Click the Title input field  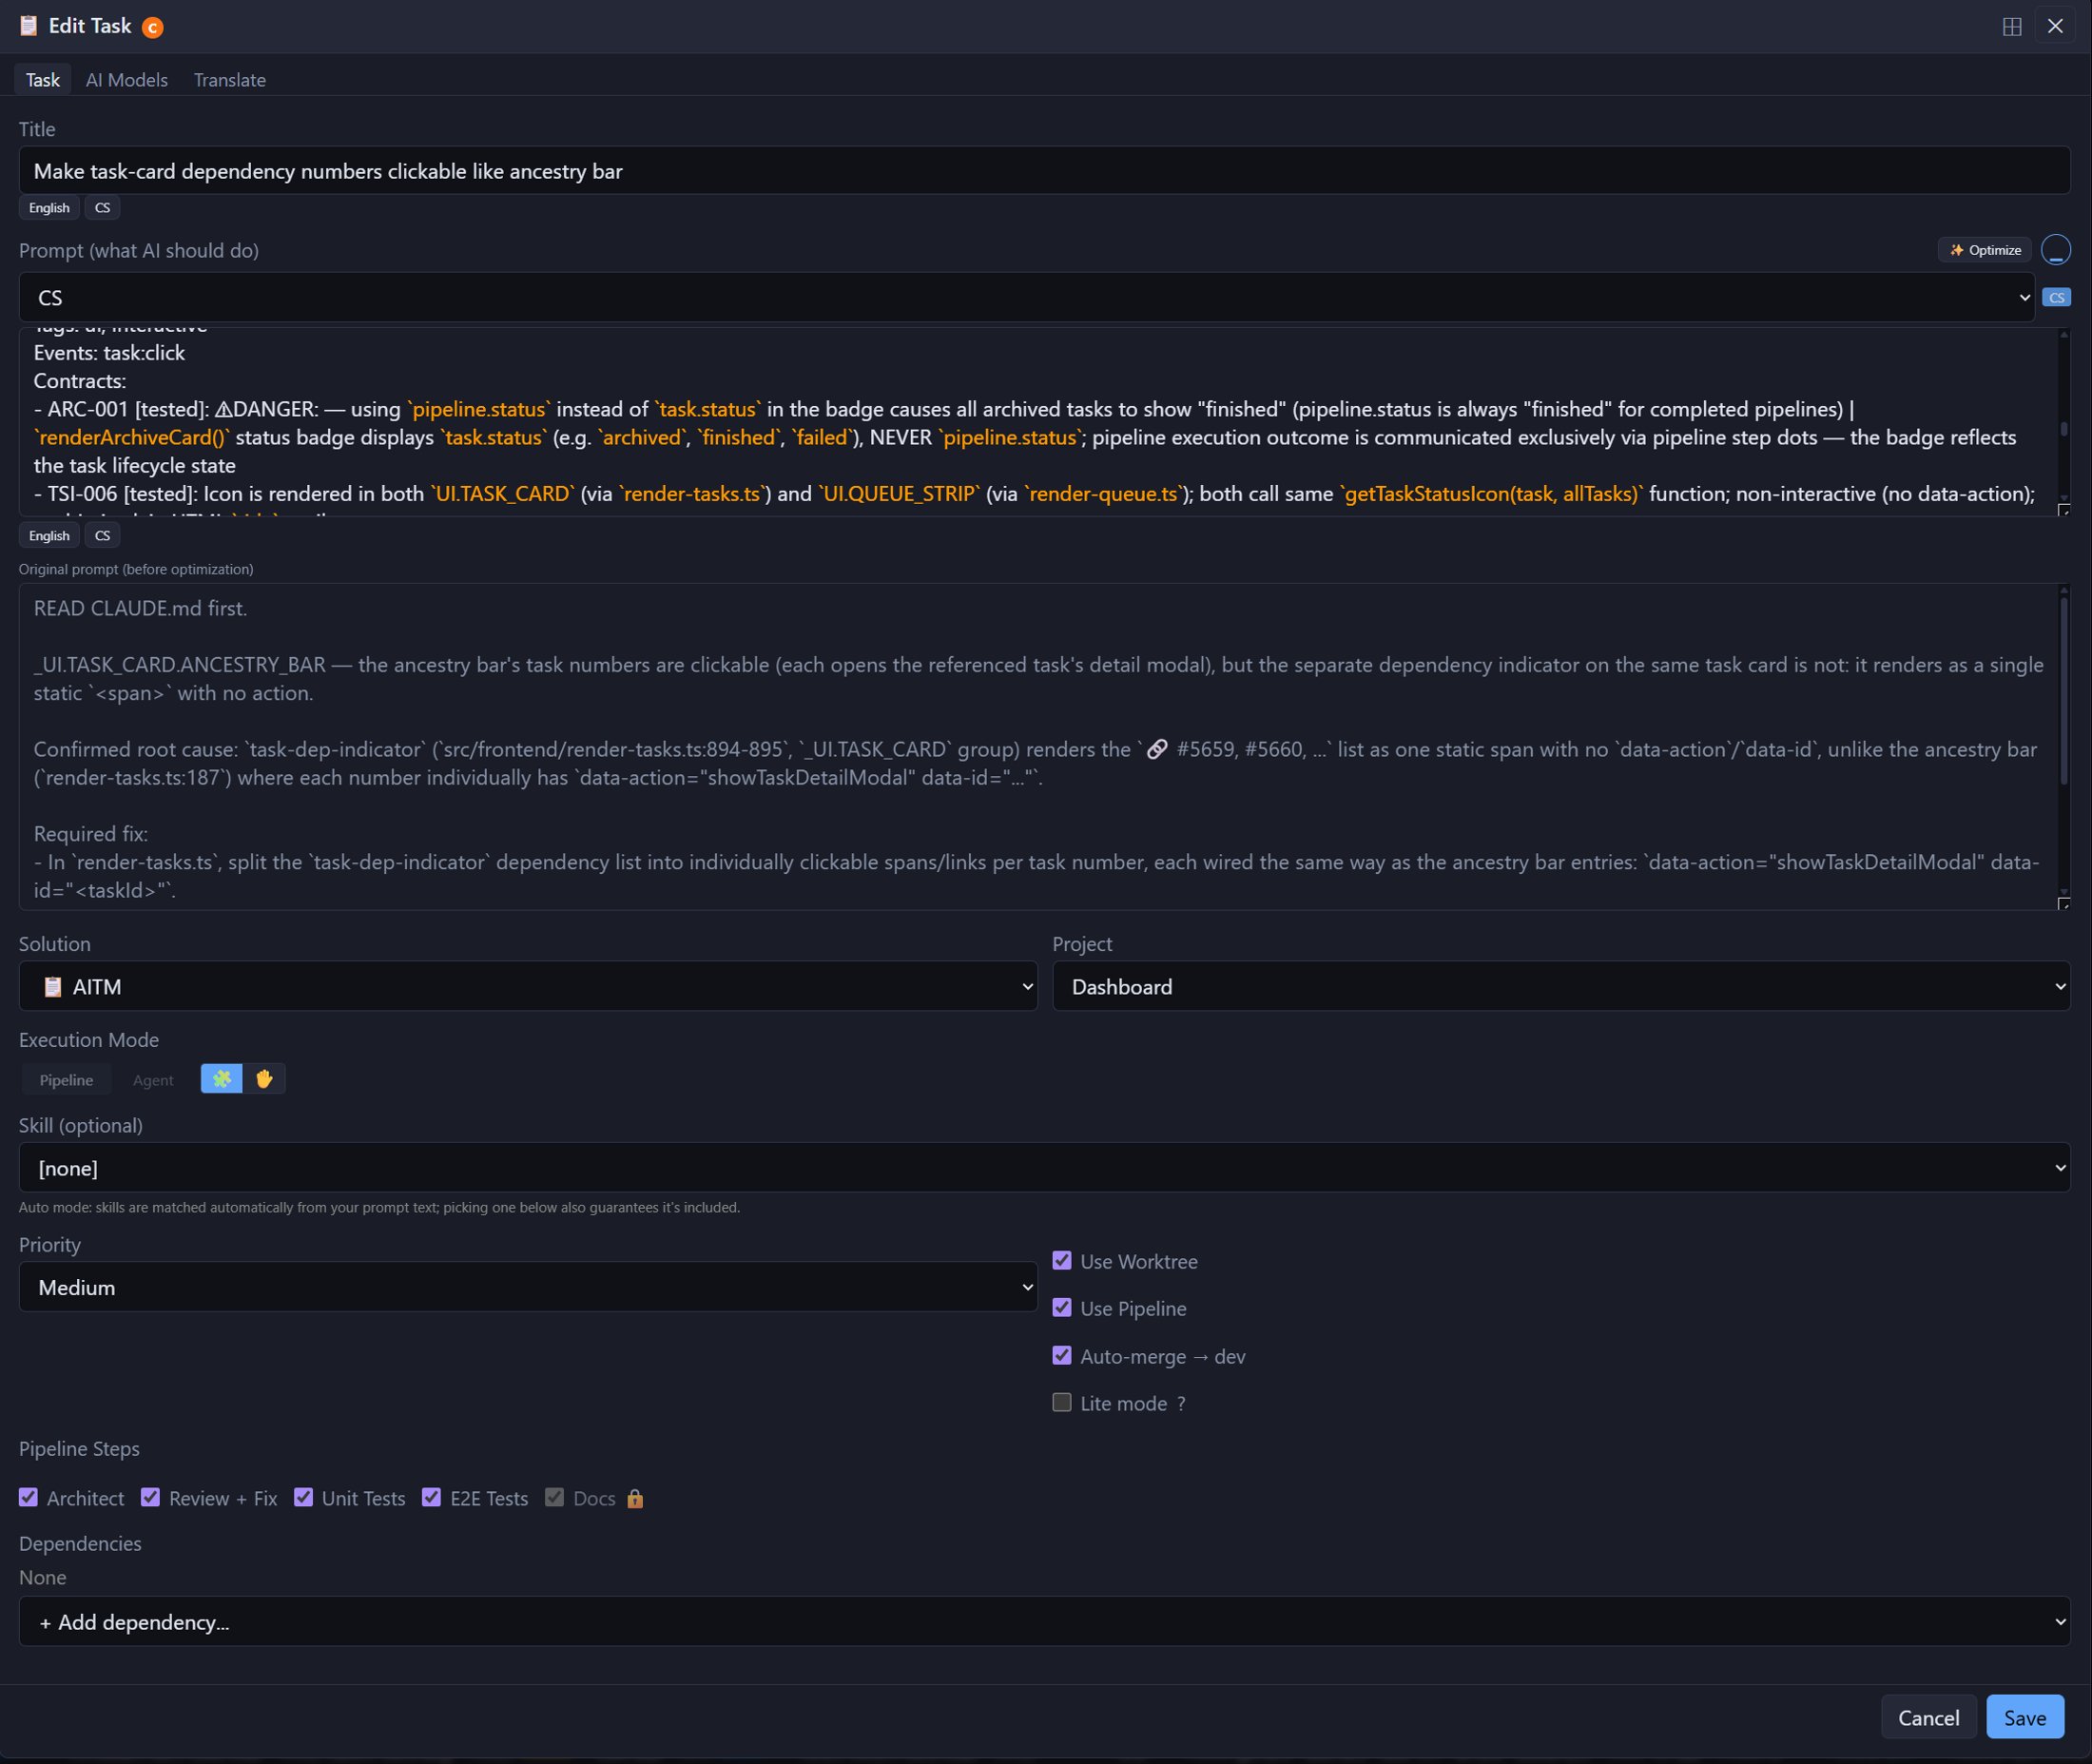(x=1044, y=171)
